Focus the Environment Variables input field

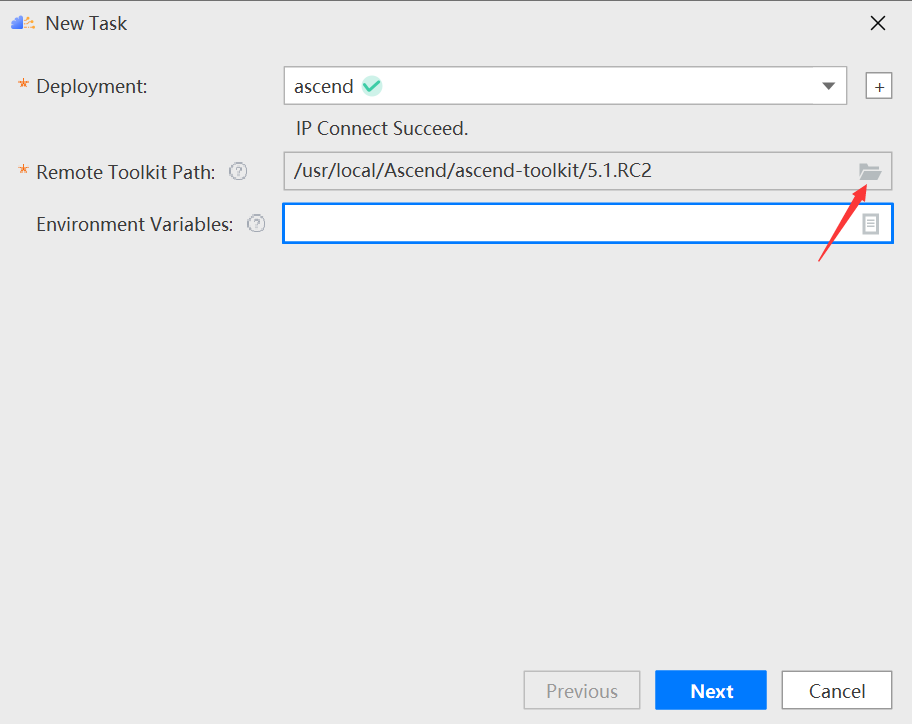tap(587, 223)
